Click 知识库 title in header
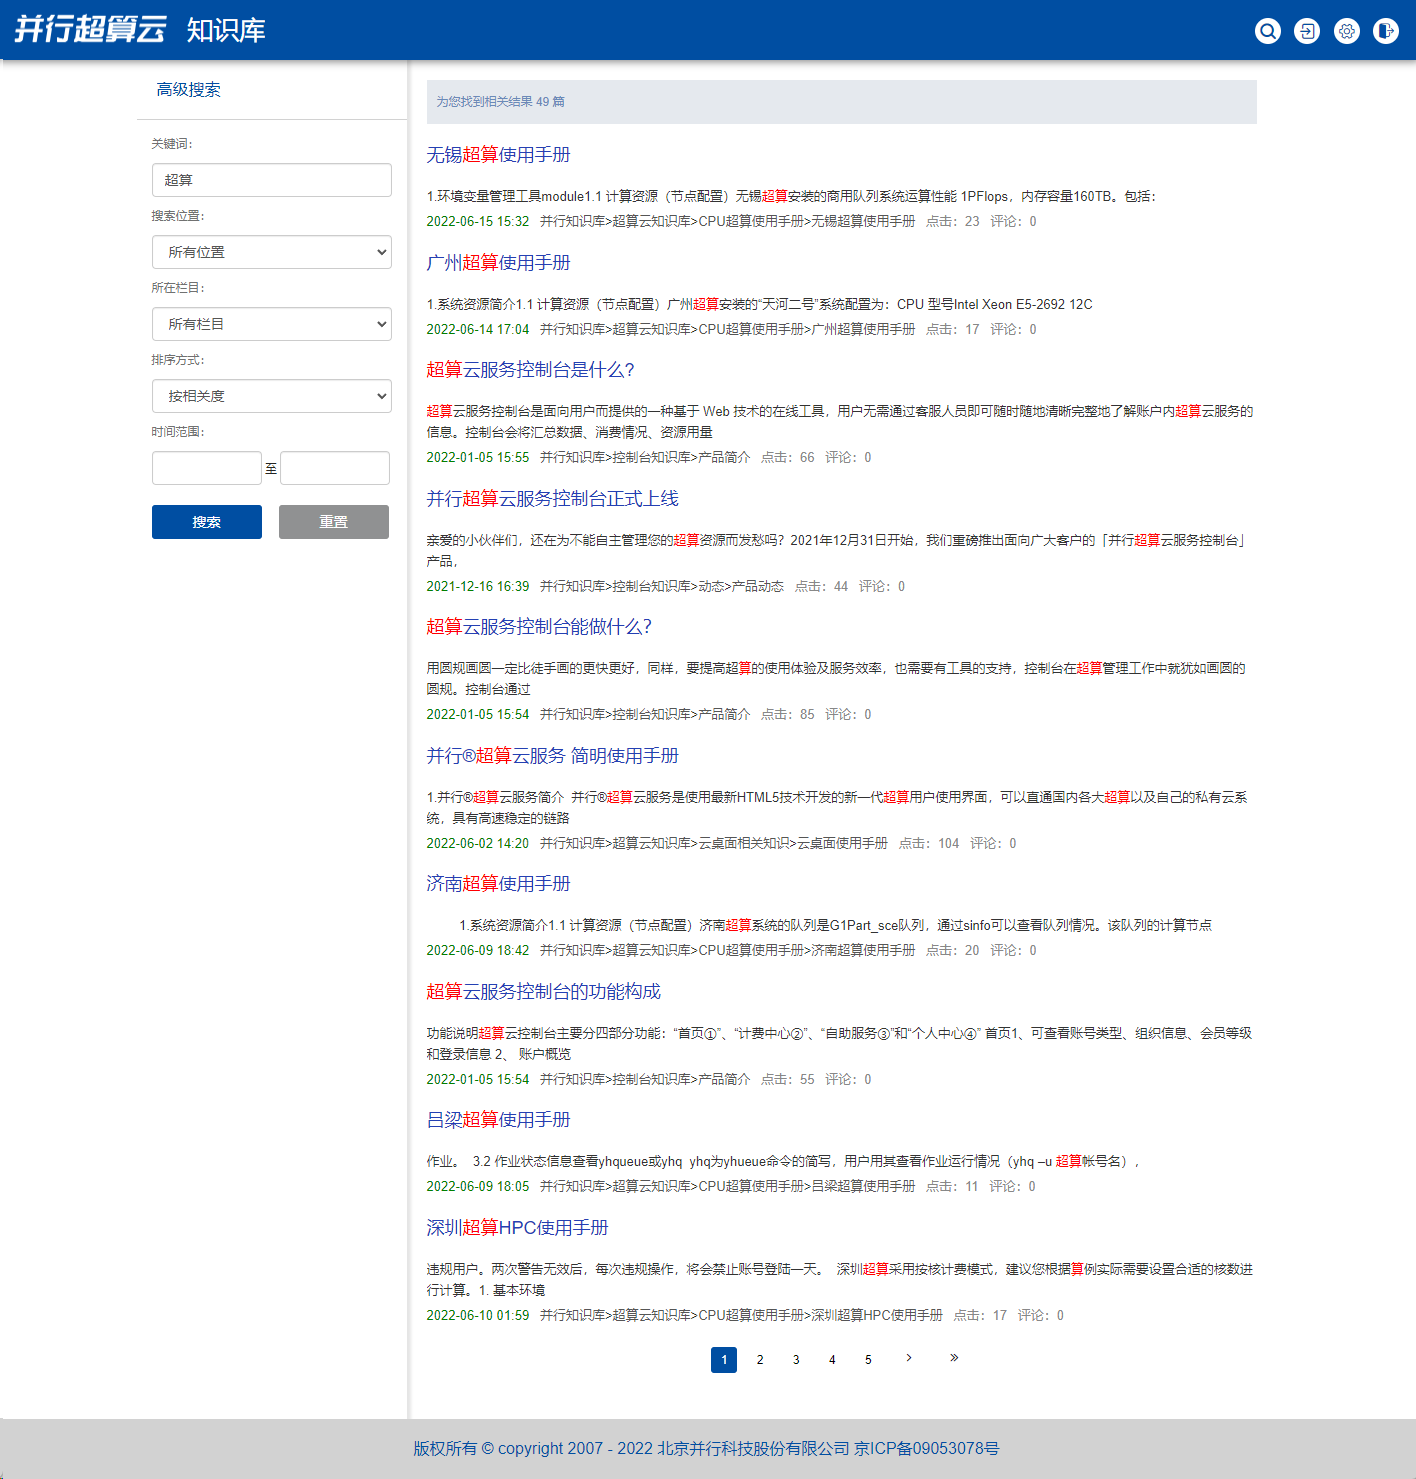 pos(226,30)
